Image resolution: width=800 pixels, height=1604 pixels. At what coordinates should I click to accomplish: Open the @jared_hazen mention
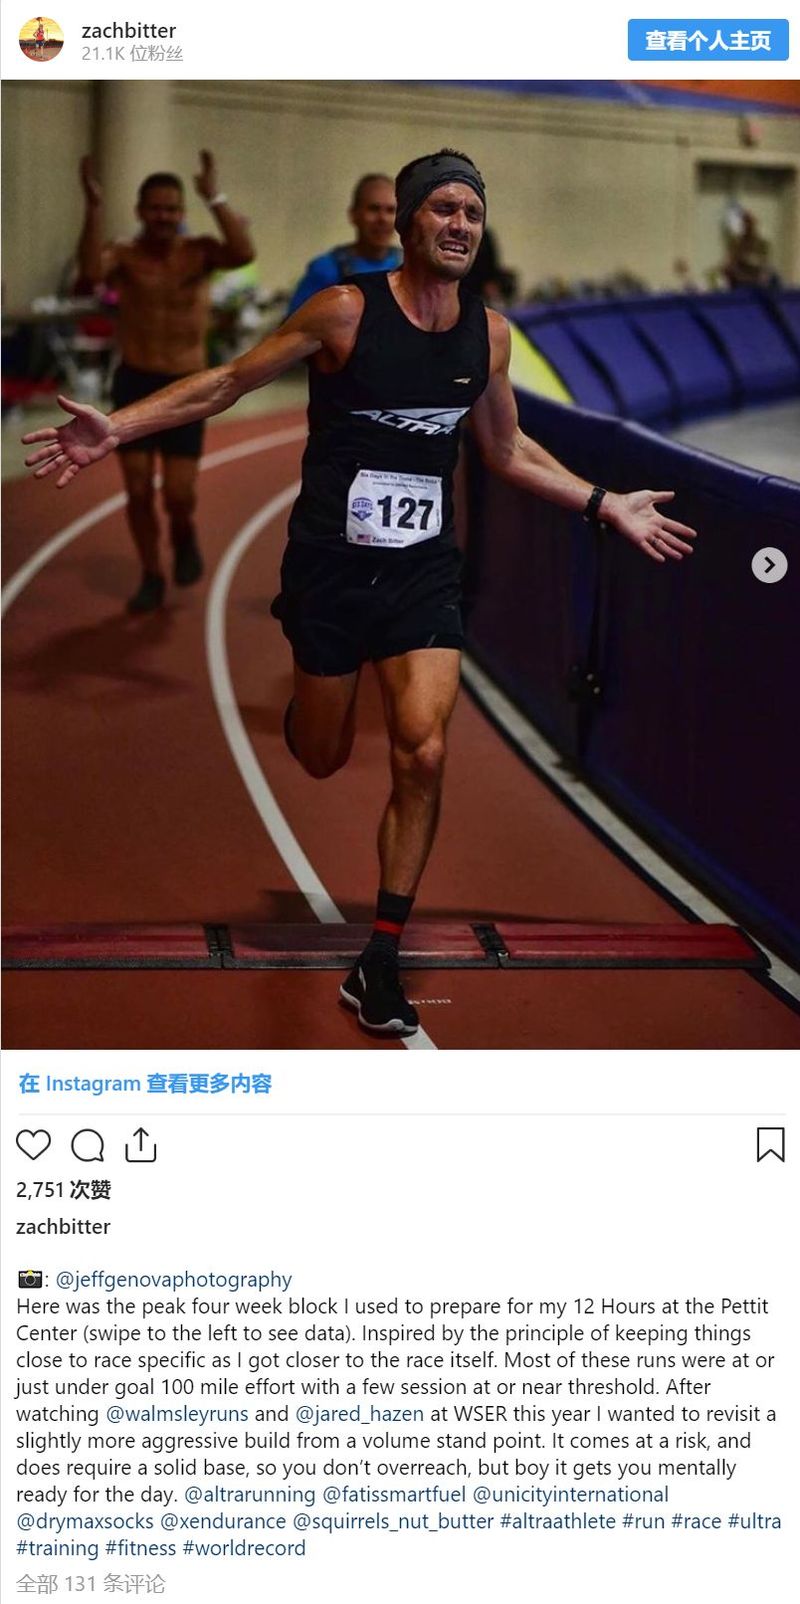pos(360,1414)
